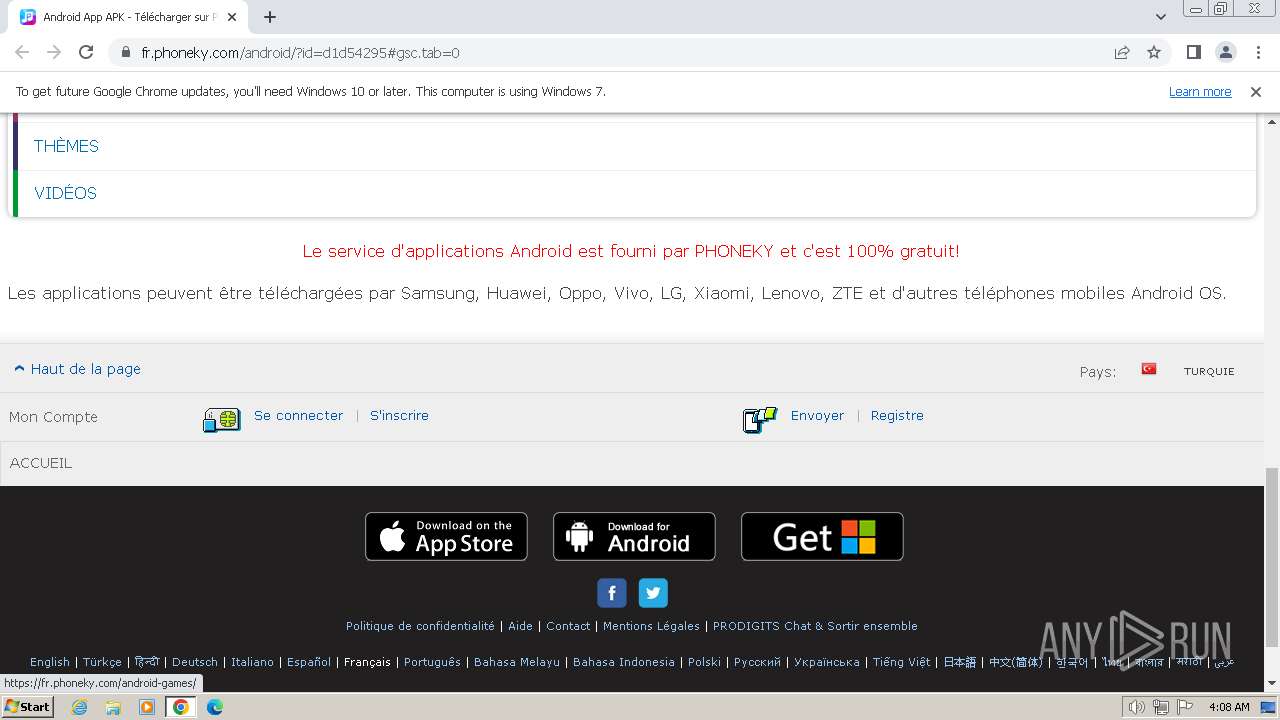Click the Get Microsoft store badge
This screenshot has width=1280, height=720.
pos(822,536)
